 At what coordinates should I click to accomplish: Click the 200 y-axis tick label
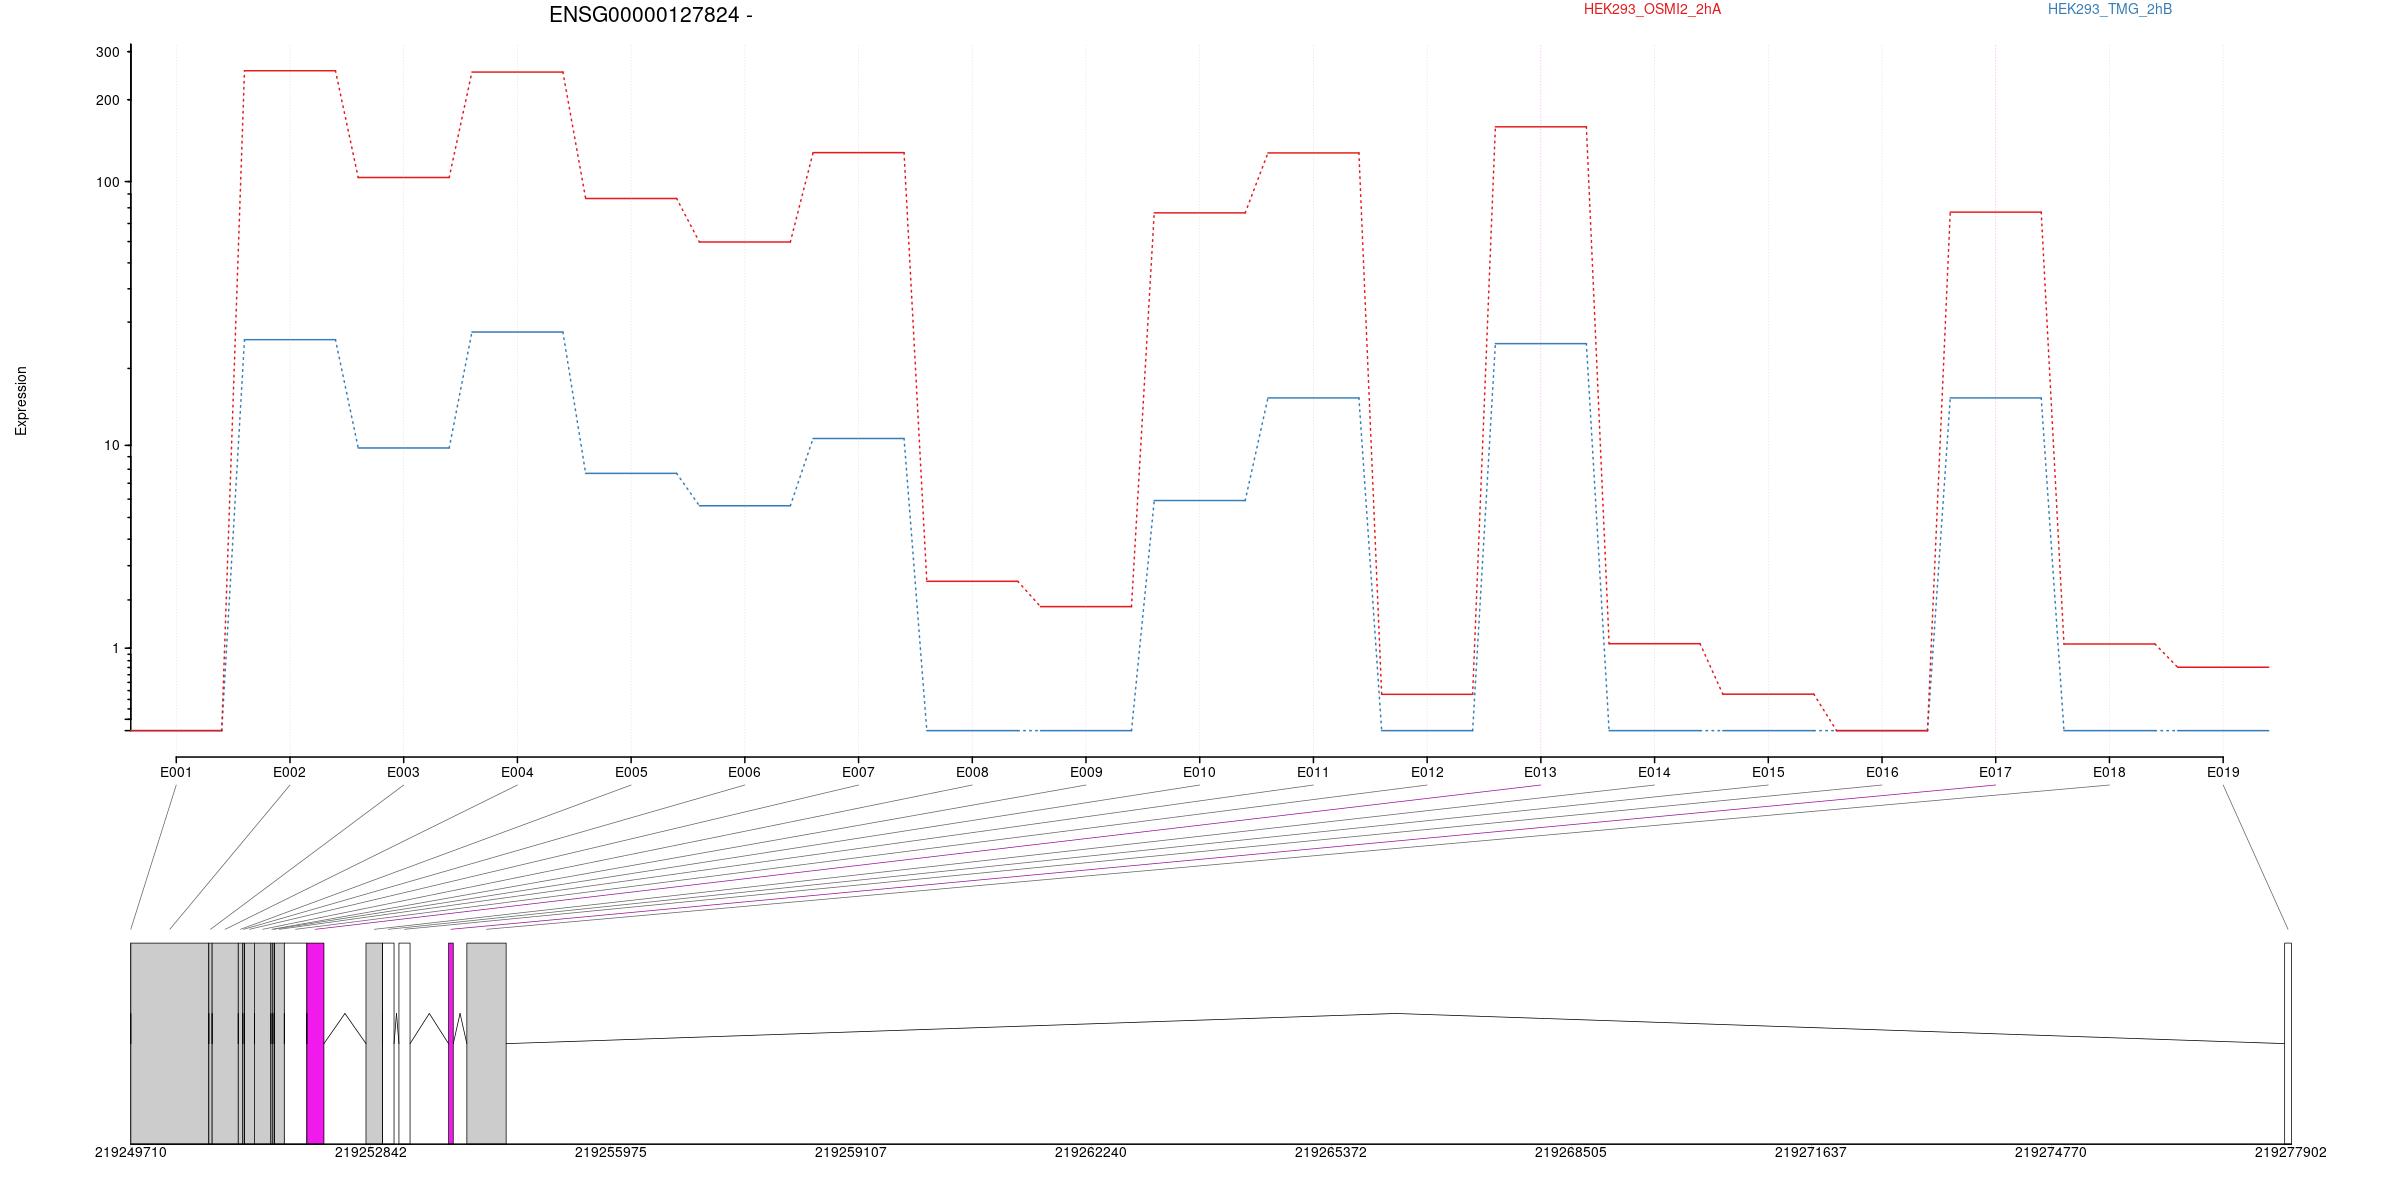tap(107, 100)
